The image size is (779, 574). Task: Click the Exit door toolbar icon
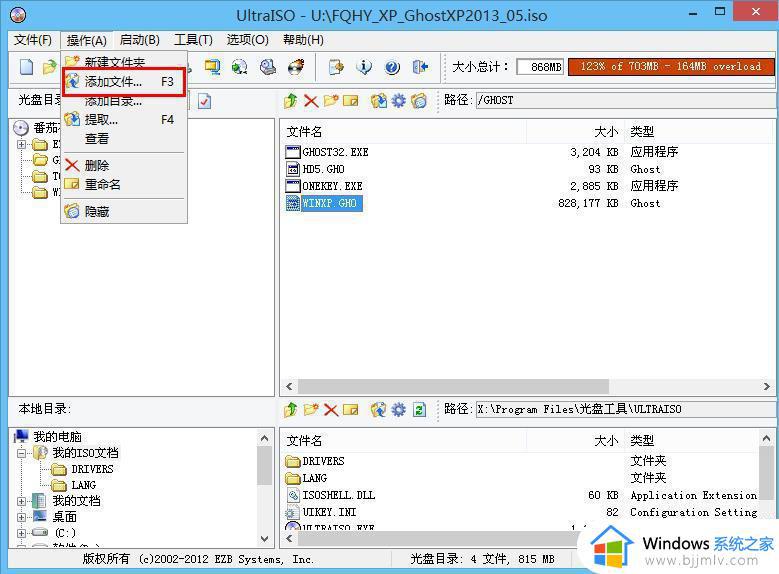click(420, 67)
